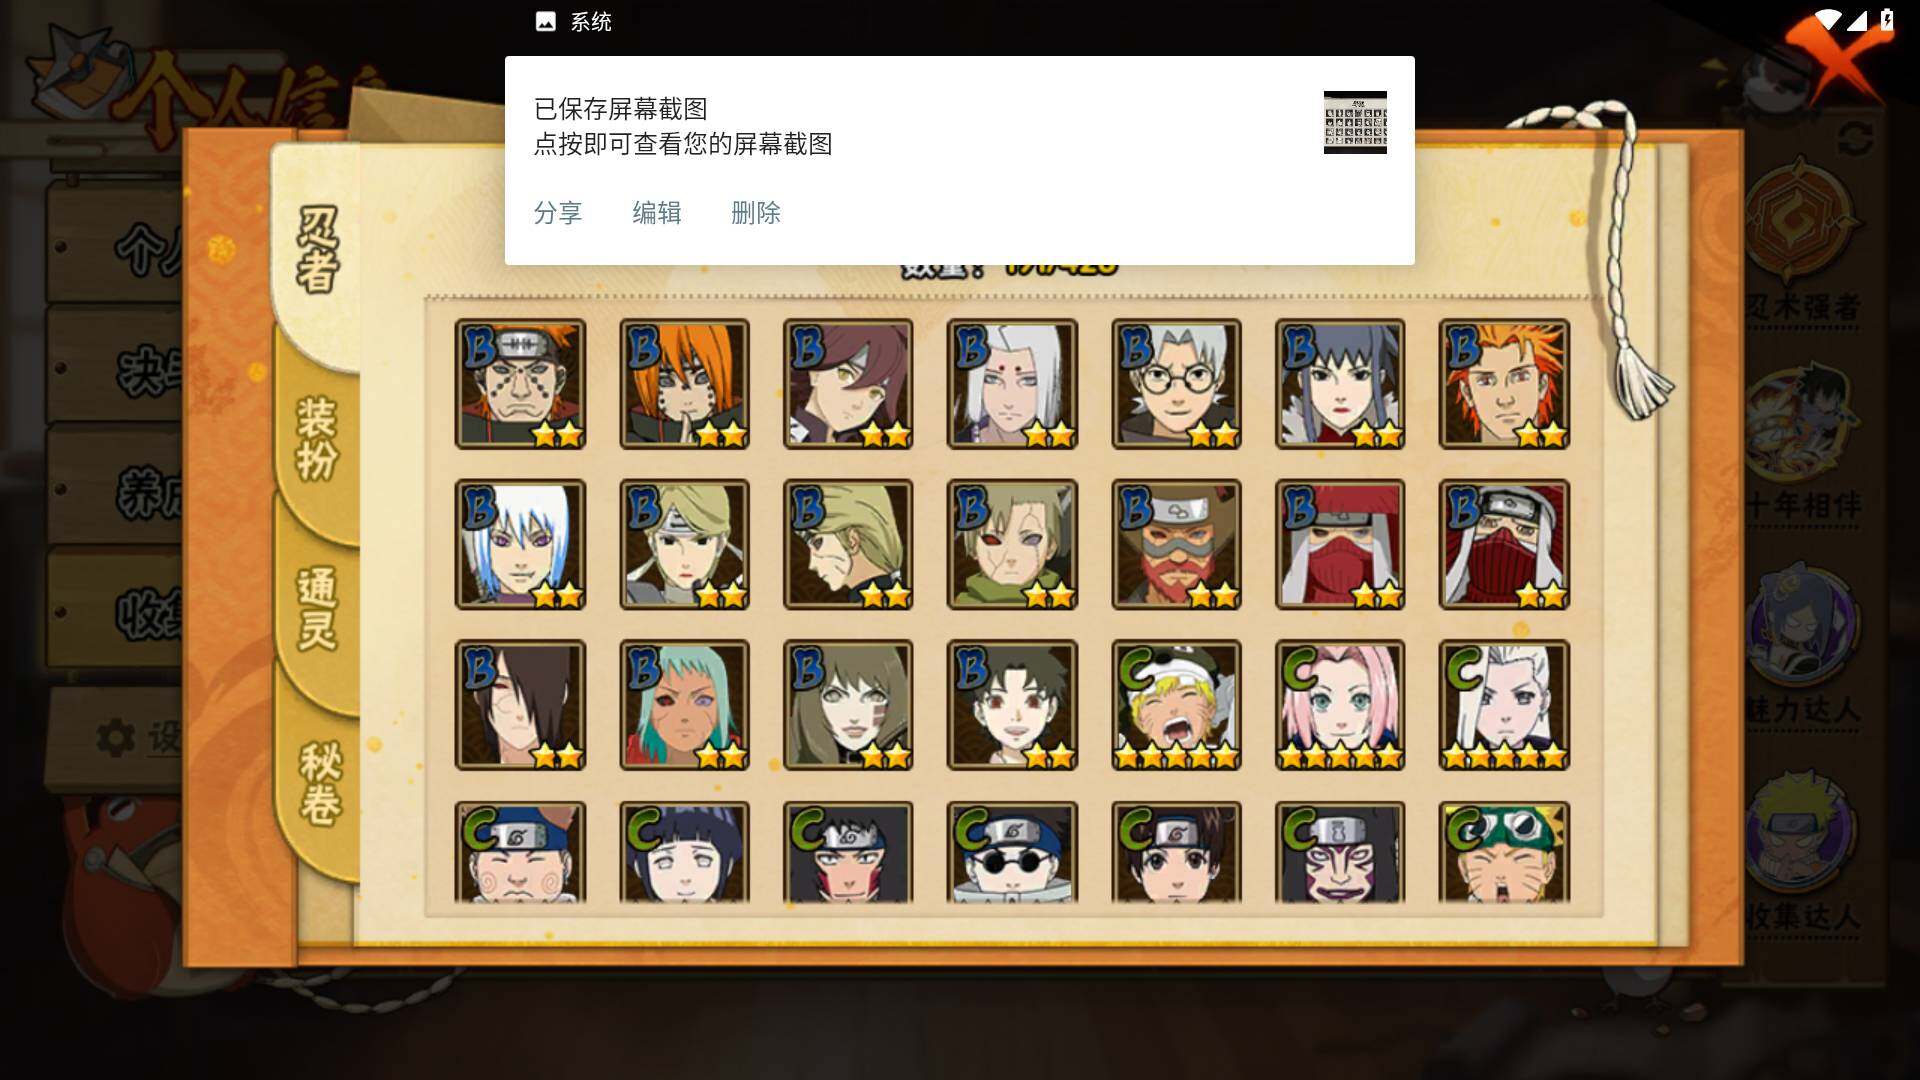Select the Pain ninja with black piercings
Image resolution: width=1920 pixels, height=1080 pixels.
click(x=520, y=384)
